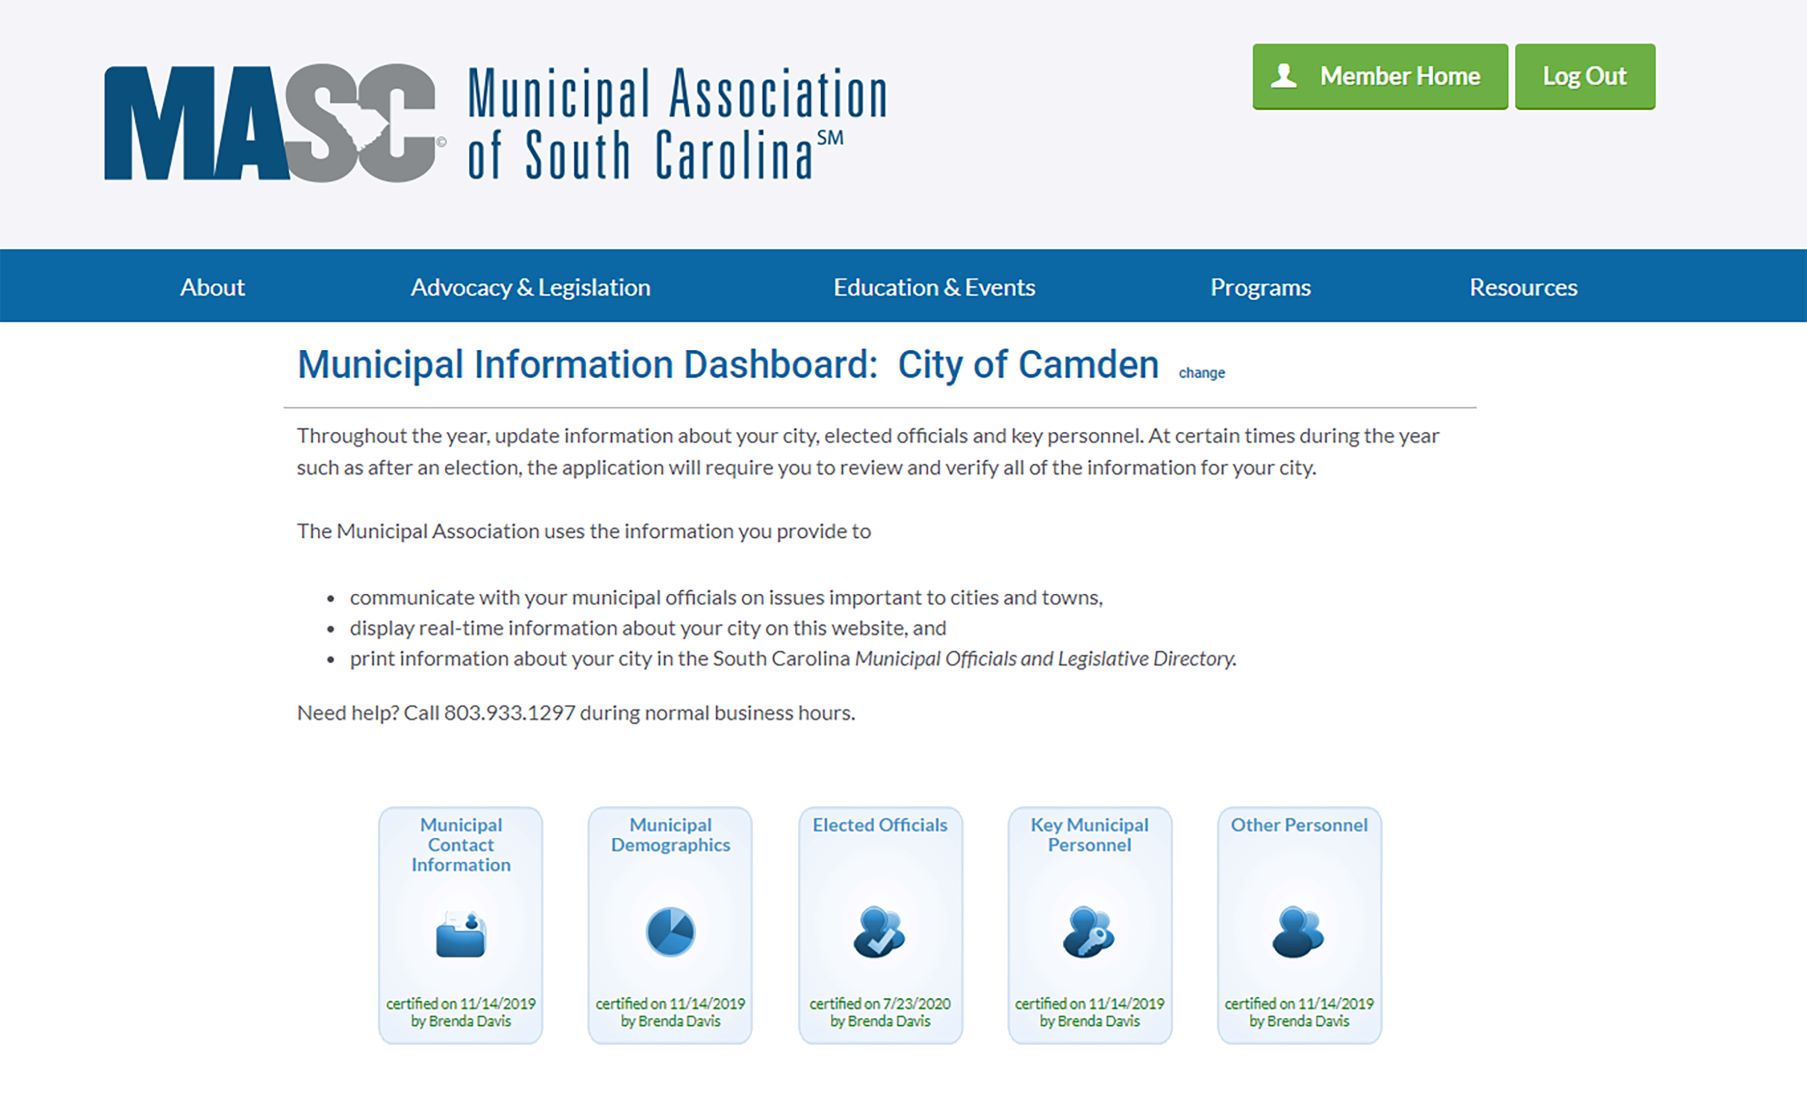Click the Key Municipal Personnel key icon
Screen dimensions: 1807x1106
point(1089,933)
